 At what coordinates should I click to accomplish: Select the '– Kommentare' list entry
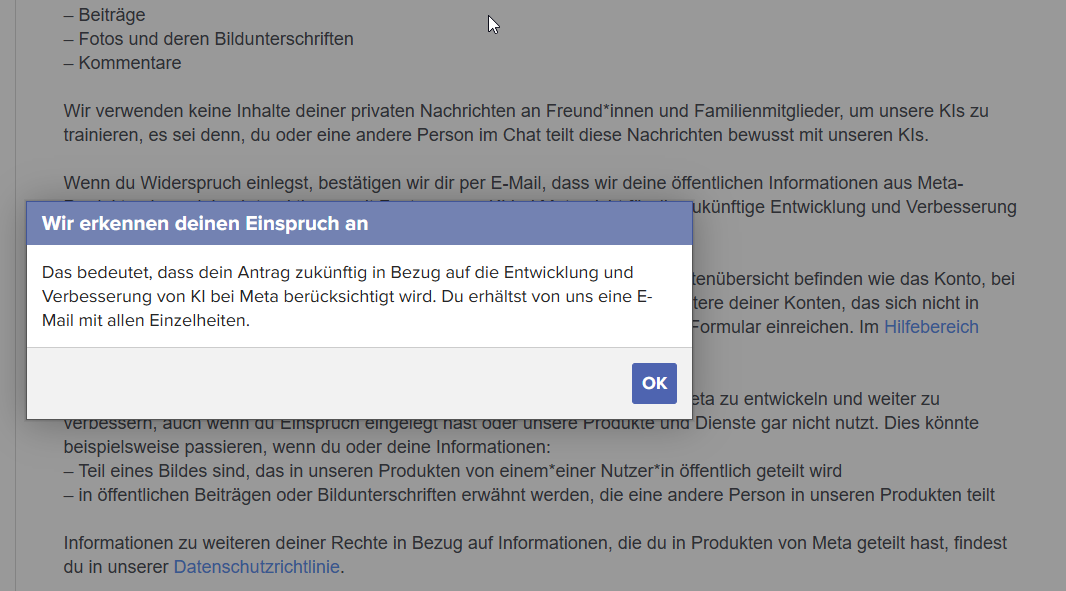coord(122,63)
